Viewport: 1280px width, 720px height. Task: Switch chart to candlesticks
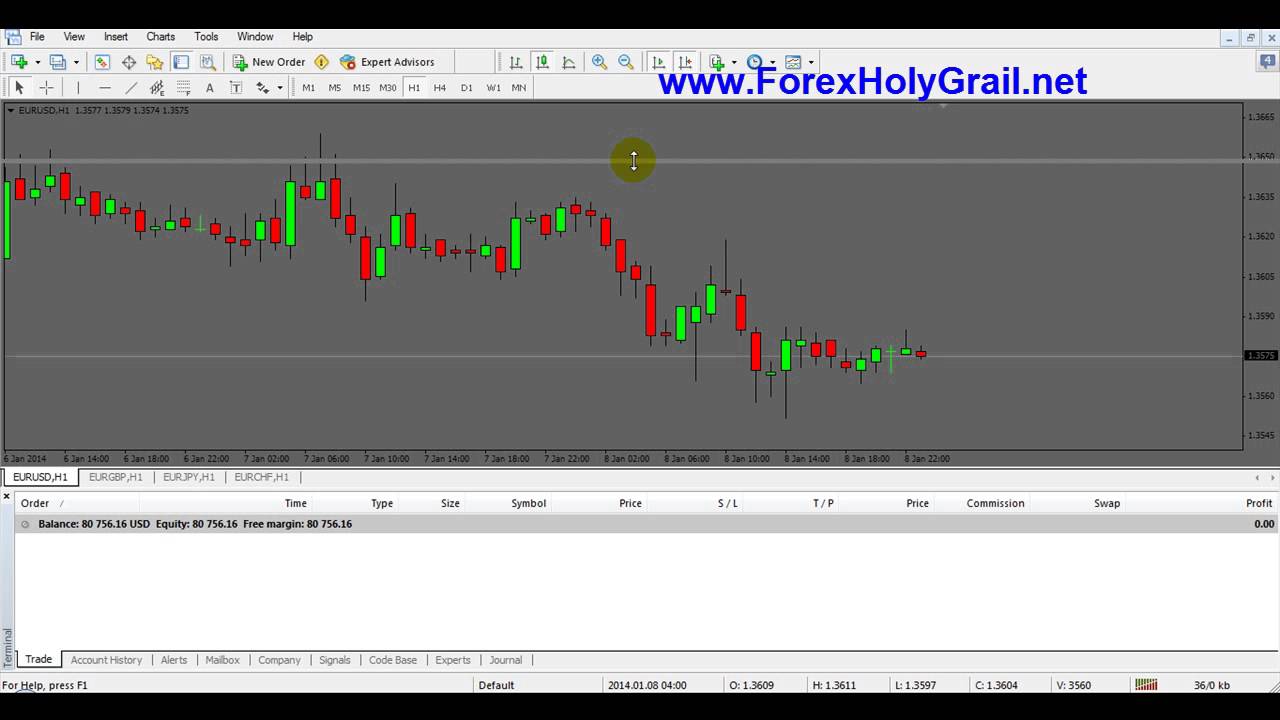coord(542,62)
